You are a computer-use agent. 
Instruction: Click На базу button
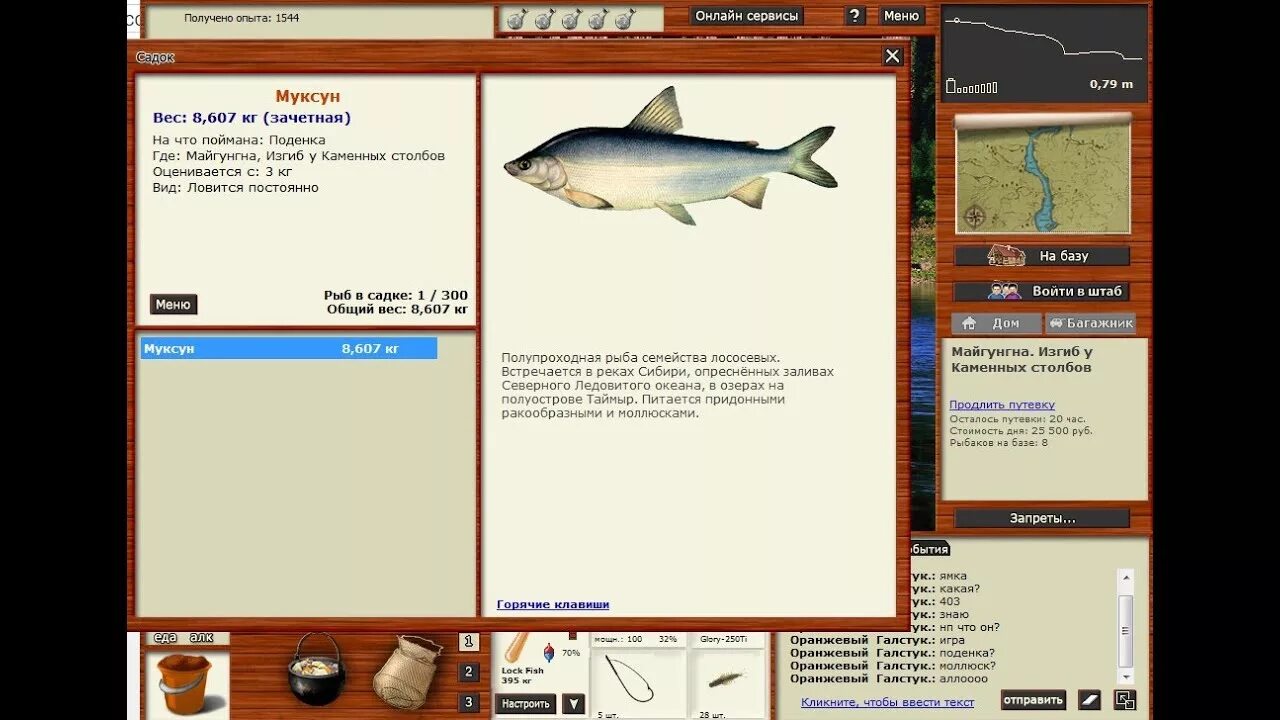tap(1042, 256)
